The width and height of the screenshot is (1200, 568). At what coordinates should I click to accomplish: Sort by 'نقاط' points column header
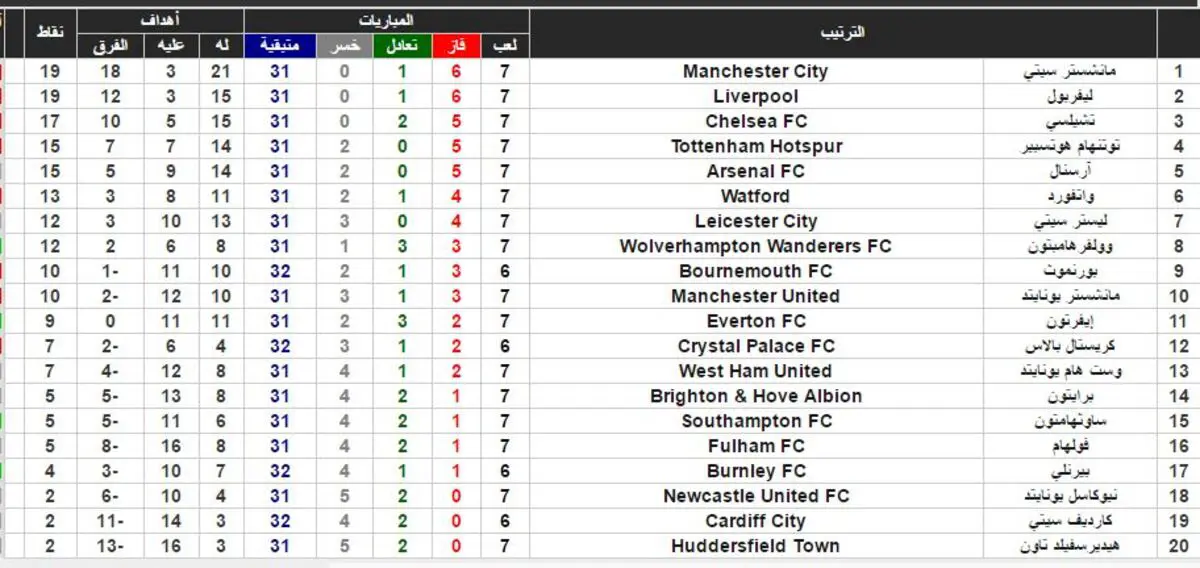click(x=50, y=33)
